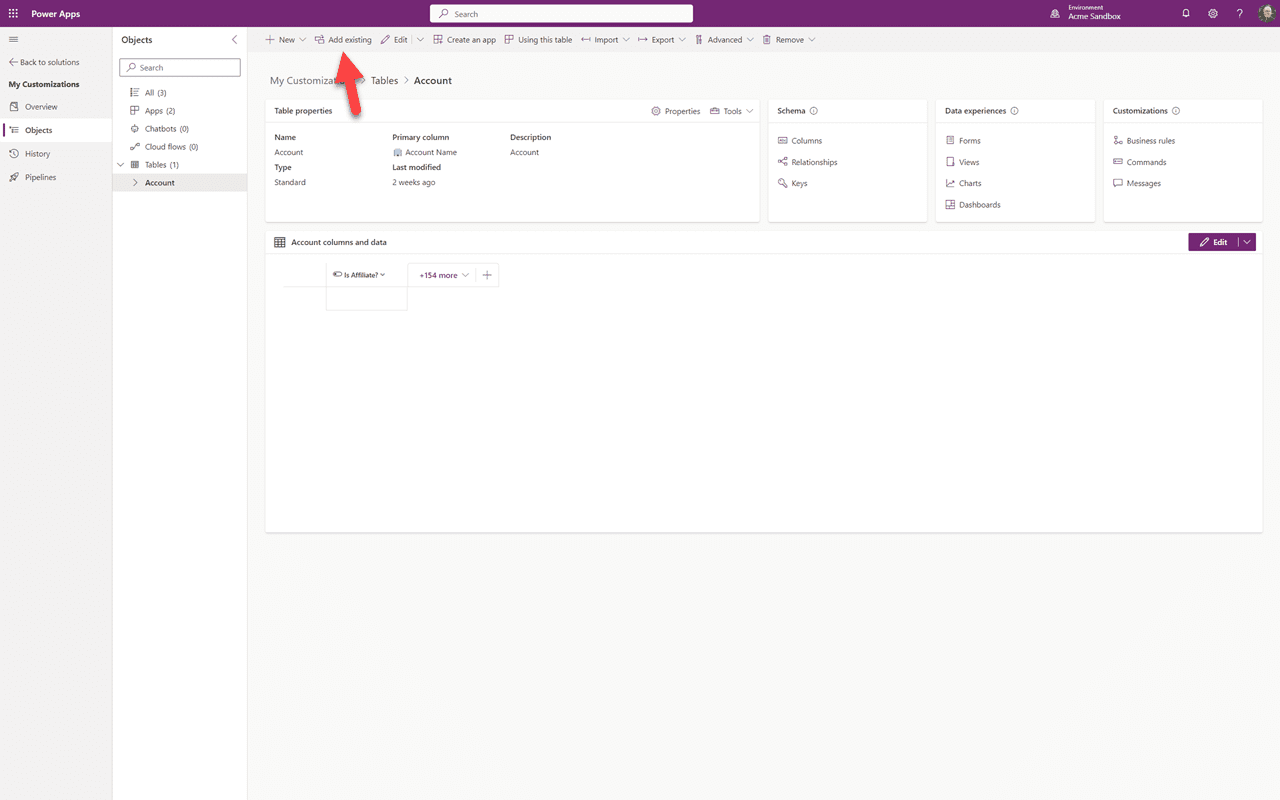Open Business rules under Customizations
The width and height of the screenshot is (1280, 800).
(1150, 141)
